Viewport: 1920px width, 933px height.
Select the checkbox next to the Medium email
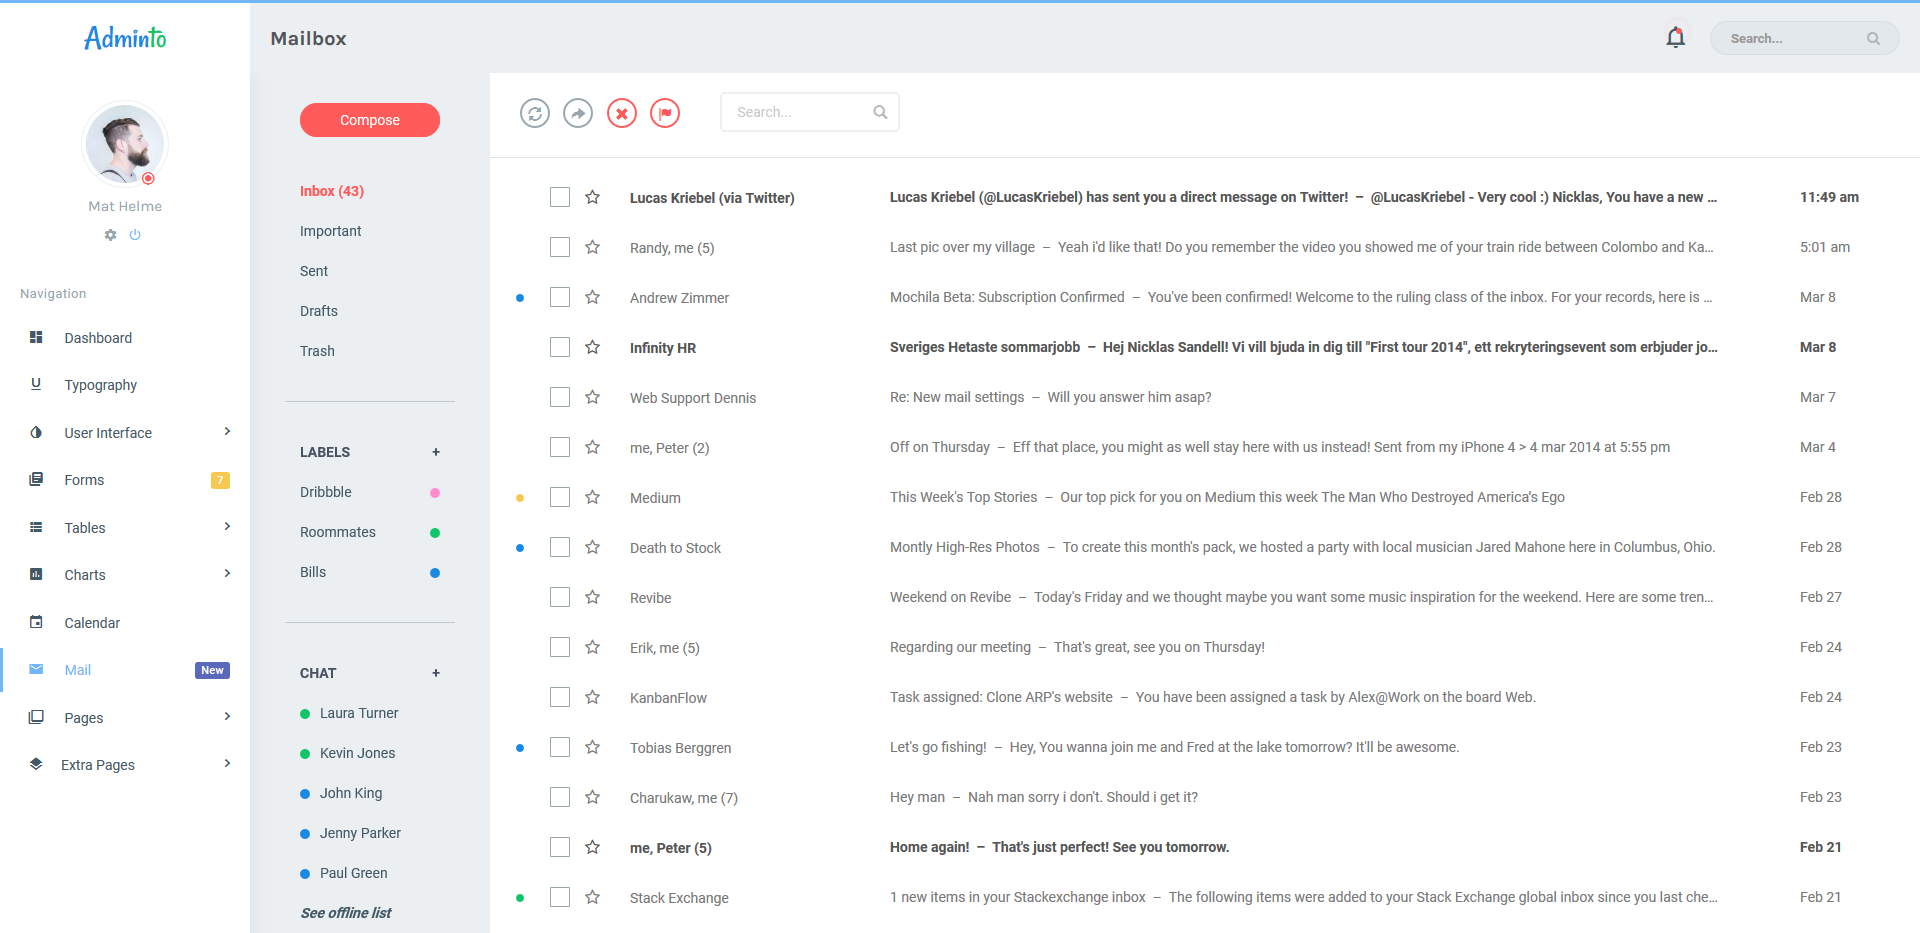pyautogui.click(x=559, y=497)
